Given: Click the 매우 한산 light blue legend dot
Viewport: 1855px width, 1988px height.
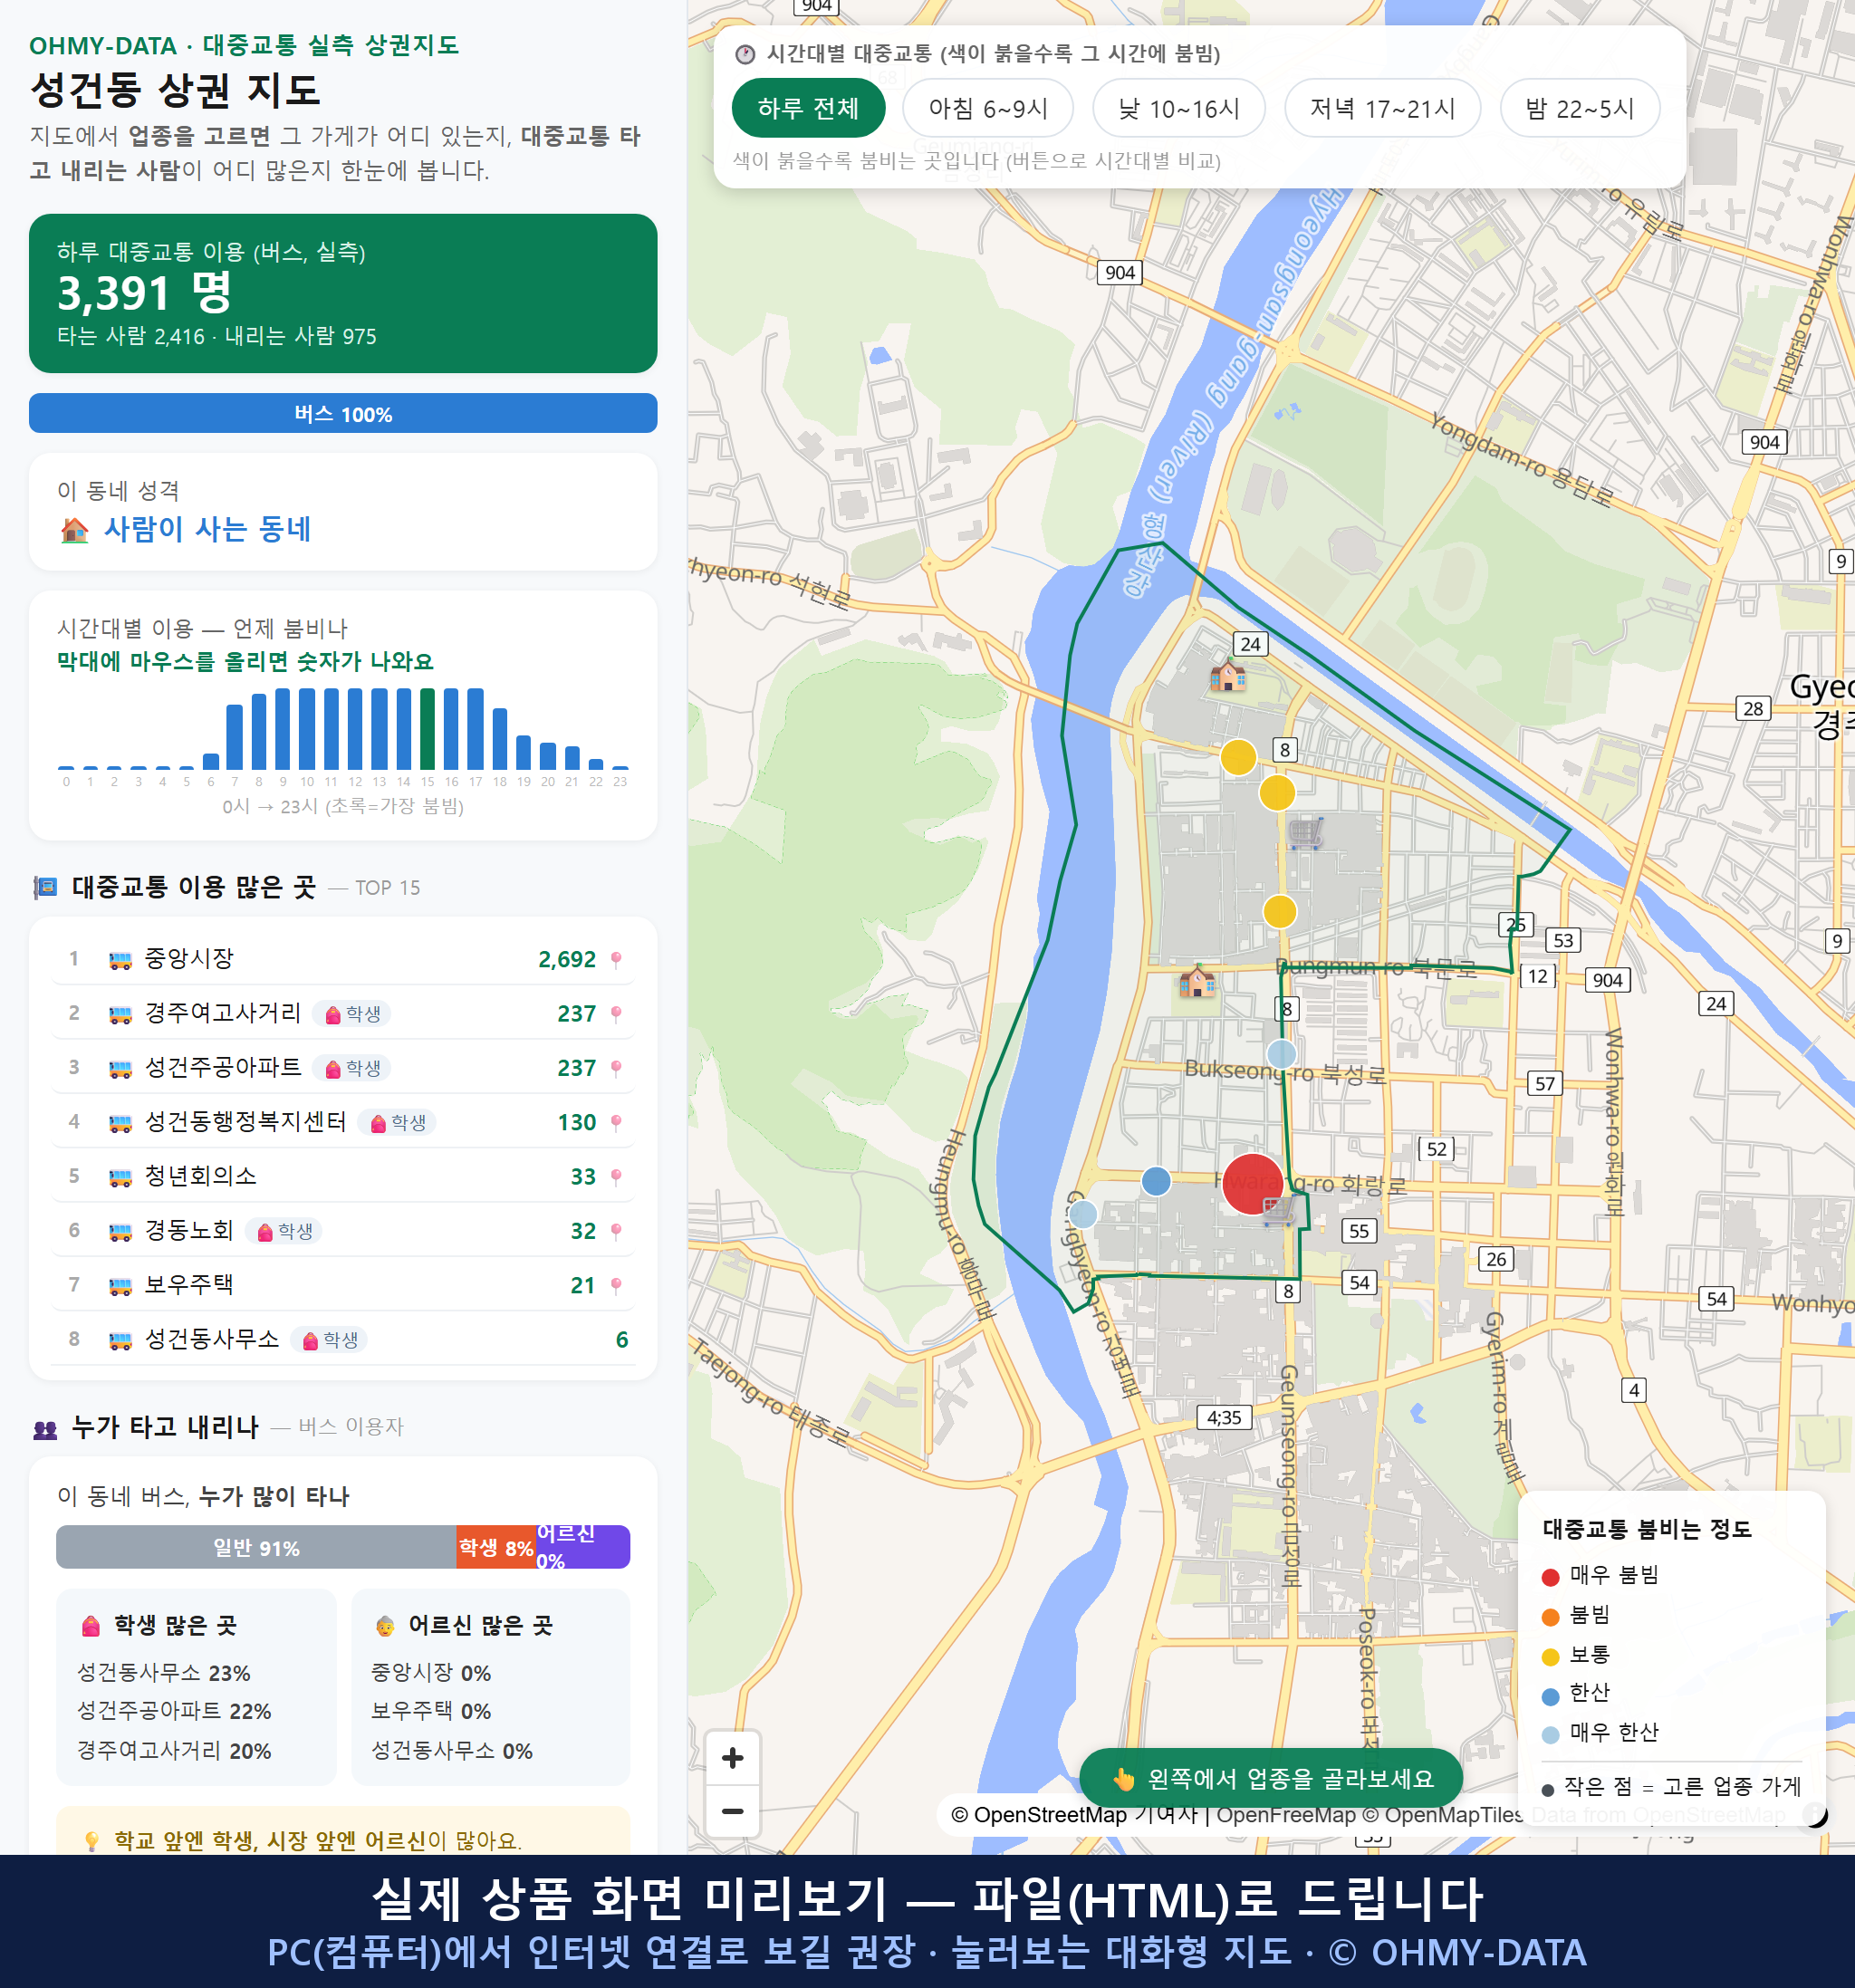Looking at the screenshot, I should [x=1551, y=1735].
